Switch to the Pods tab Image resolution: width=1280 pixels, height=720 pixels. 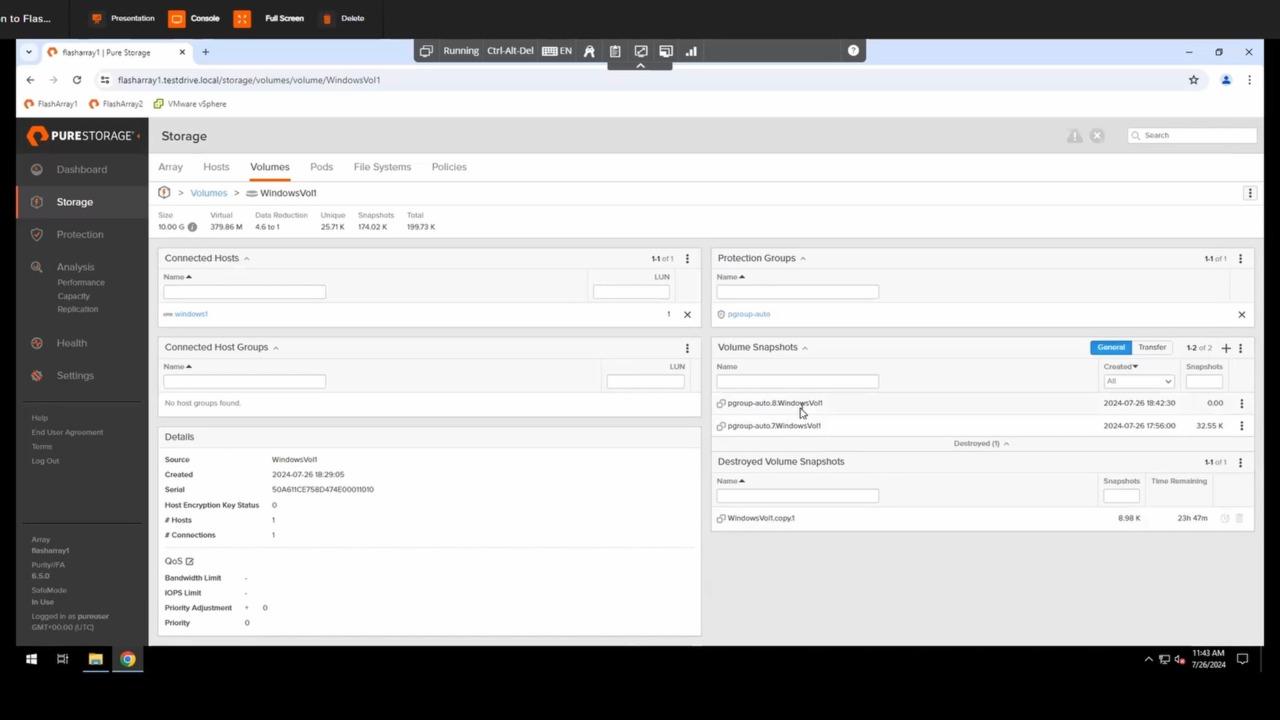pos(321,167)
